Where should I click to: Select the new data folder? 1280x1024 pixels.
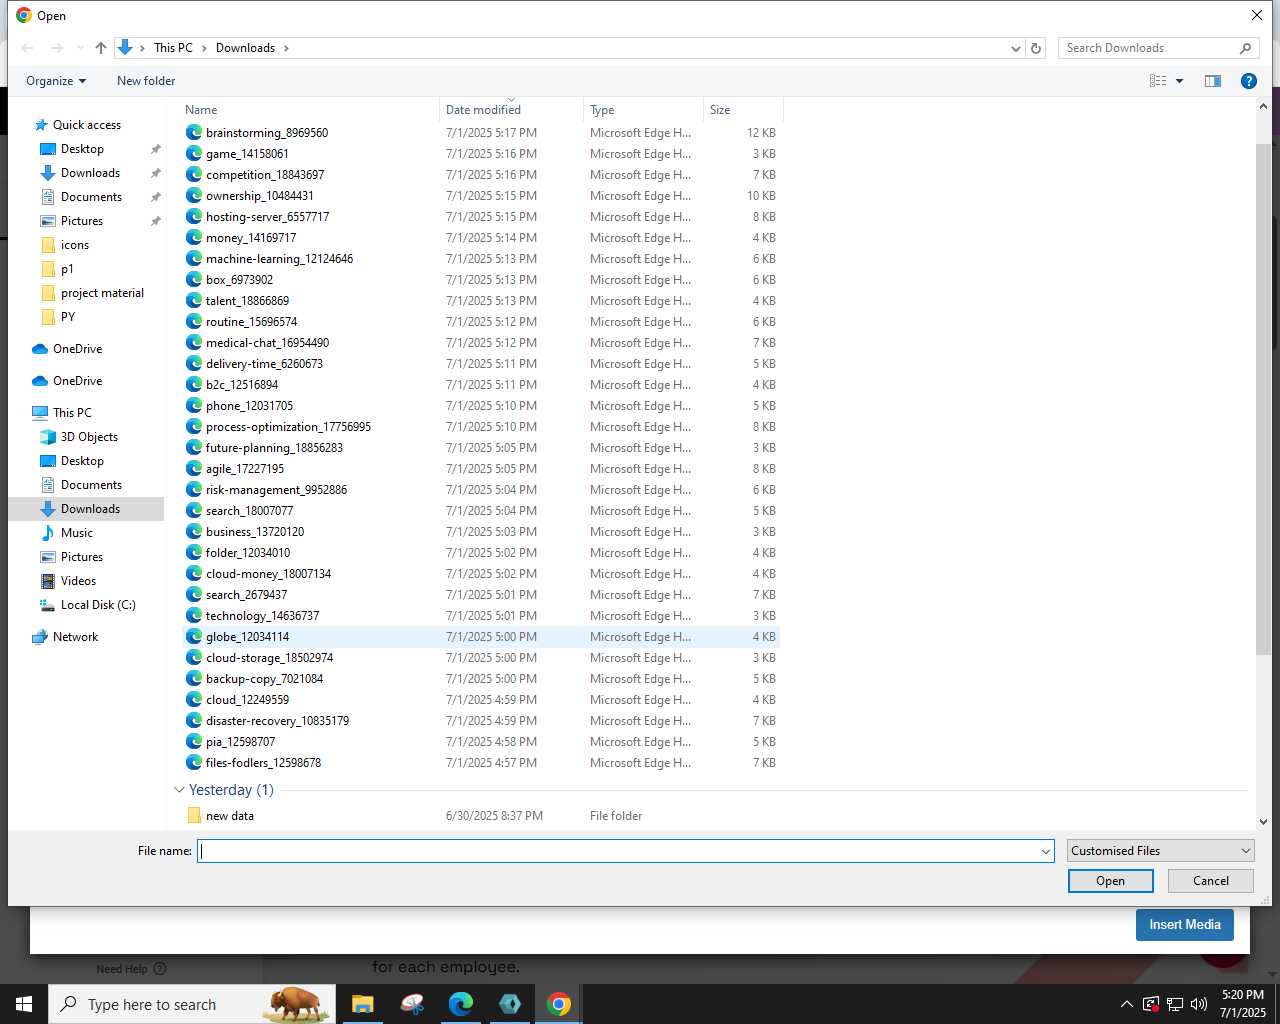(229, 816)
